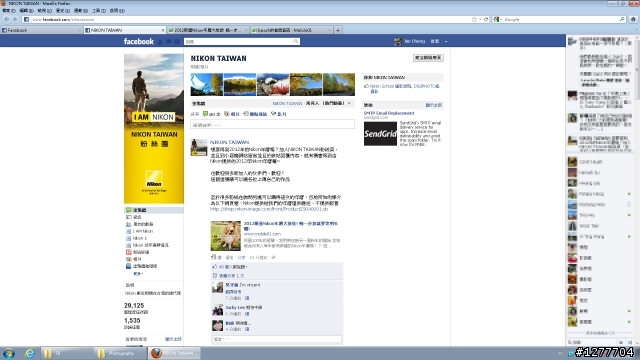The height and width of the screenshot is (360, 640).
Task: Open the wall filter dropdown arrow
Action: coord(349,103)
